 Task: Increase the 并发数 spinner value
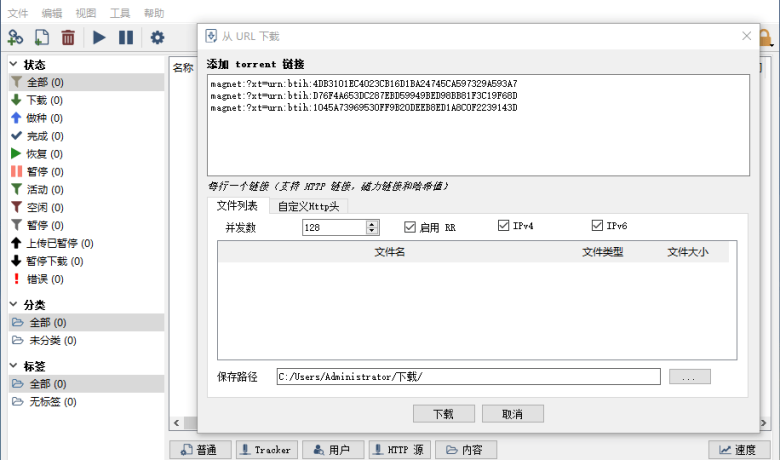click(x=372, y=224)
